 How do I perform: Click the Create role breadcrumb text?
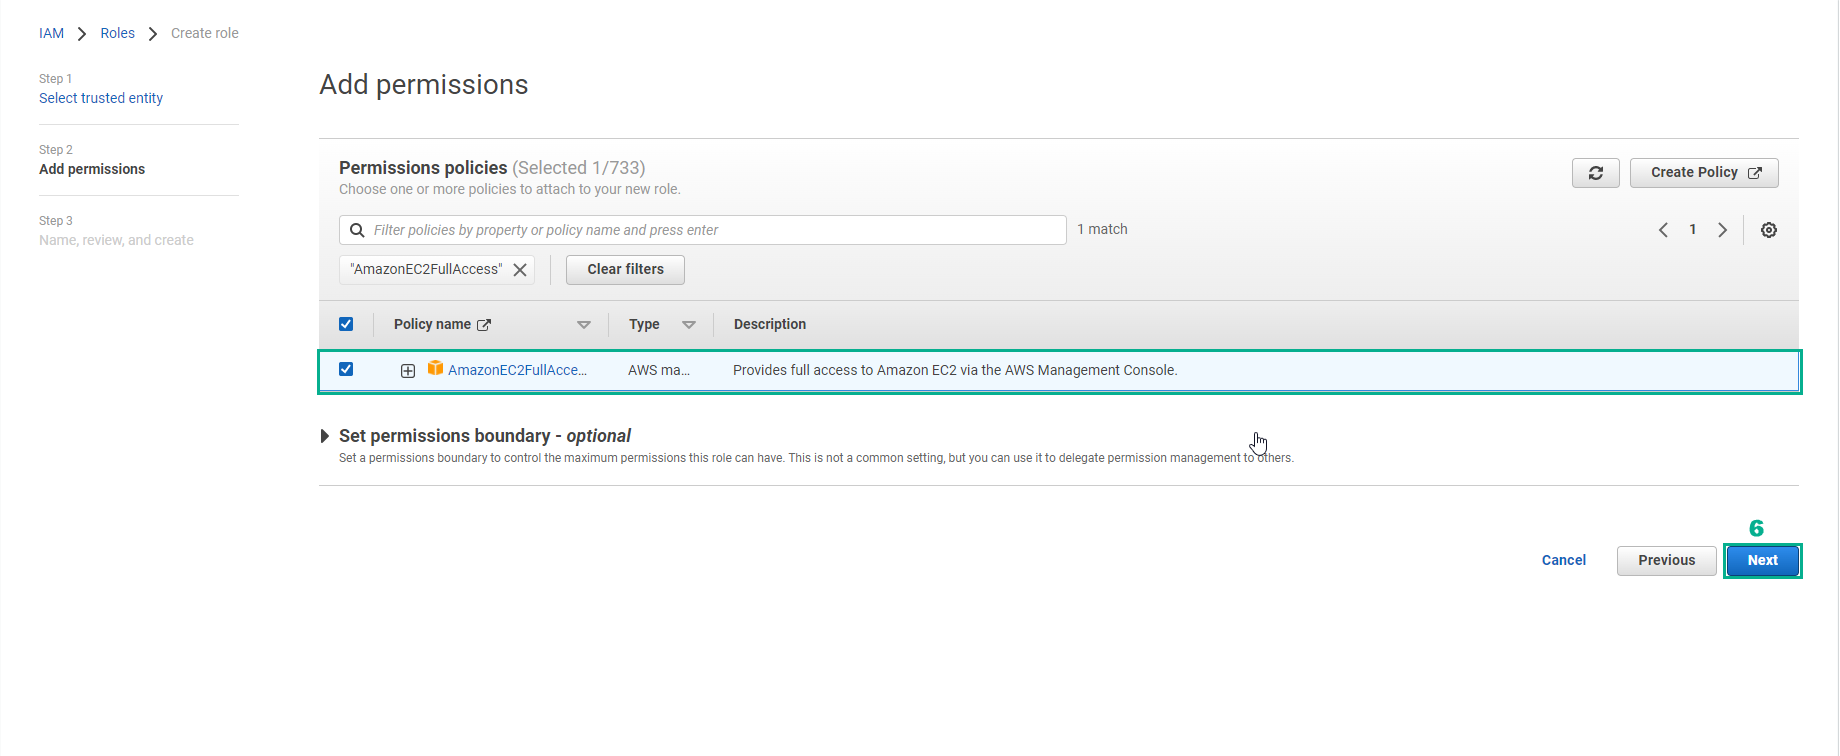pos(205,33)
